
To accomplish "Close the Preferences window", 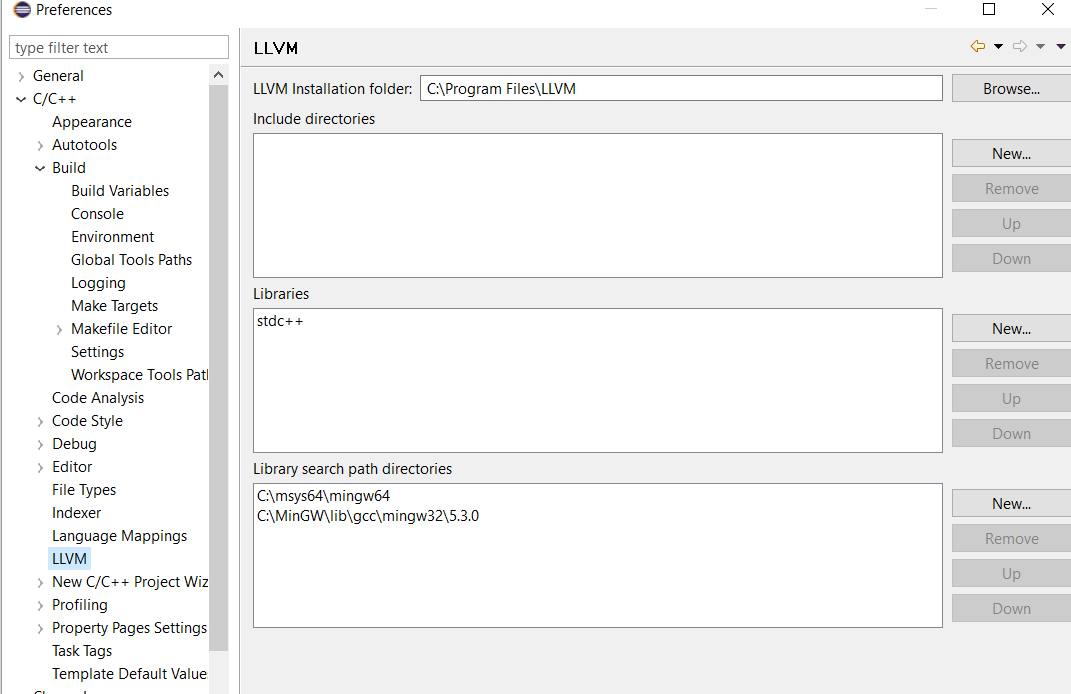I will tap(1048, 9).
